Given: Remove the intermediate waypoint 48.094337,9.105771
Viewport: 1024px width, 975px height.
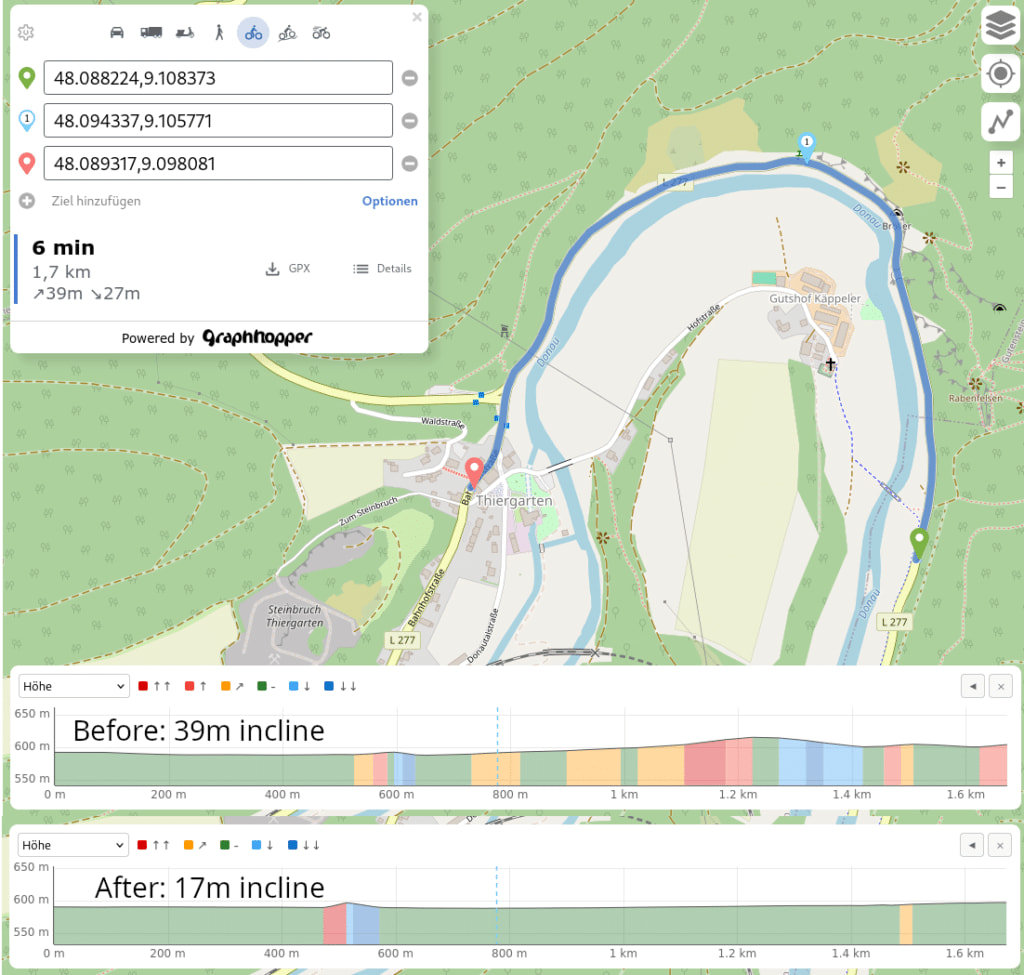Looking at the screenshot, I should [410, 121].
